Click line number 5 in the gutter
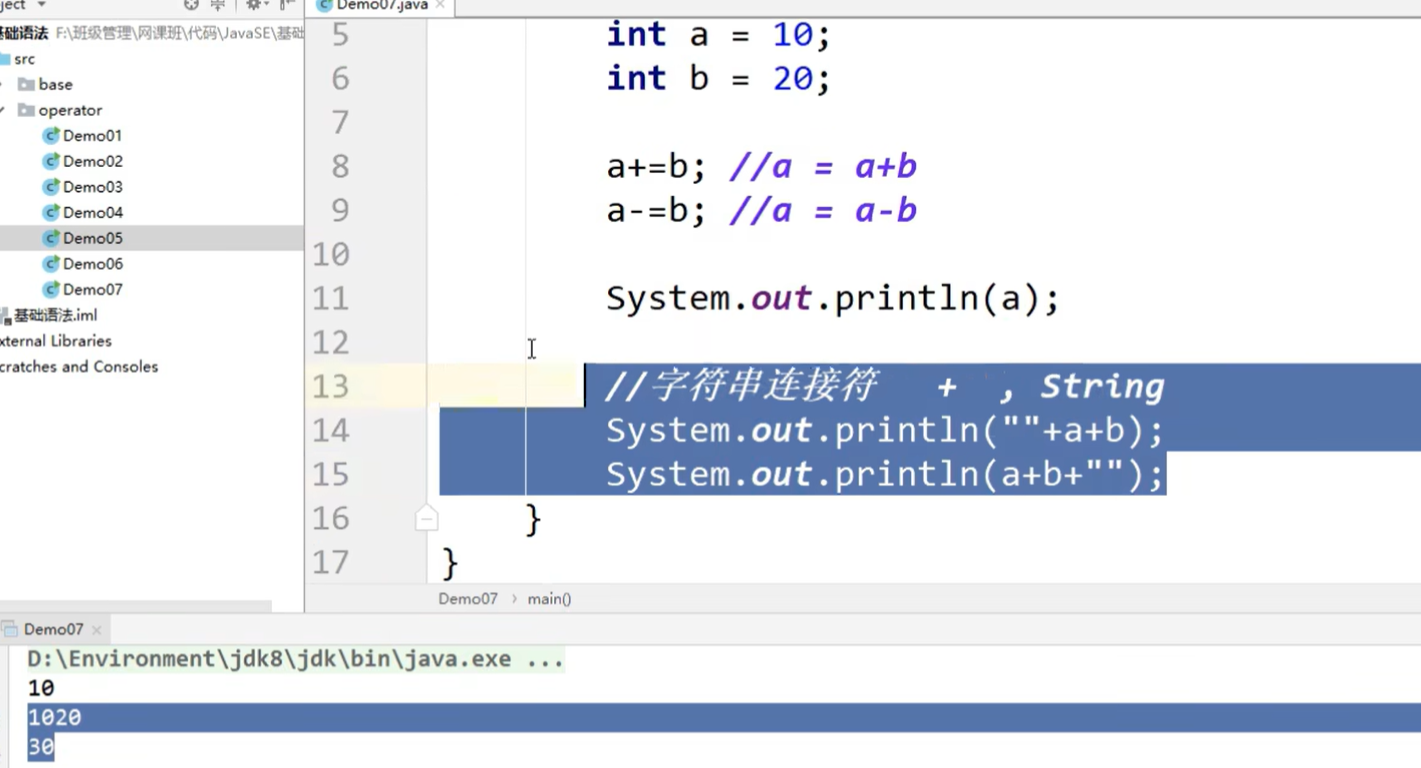This screenshot has height=768, width=1421. [x=340, y=34]
